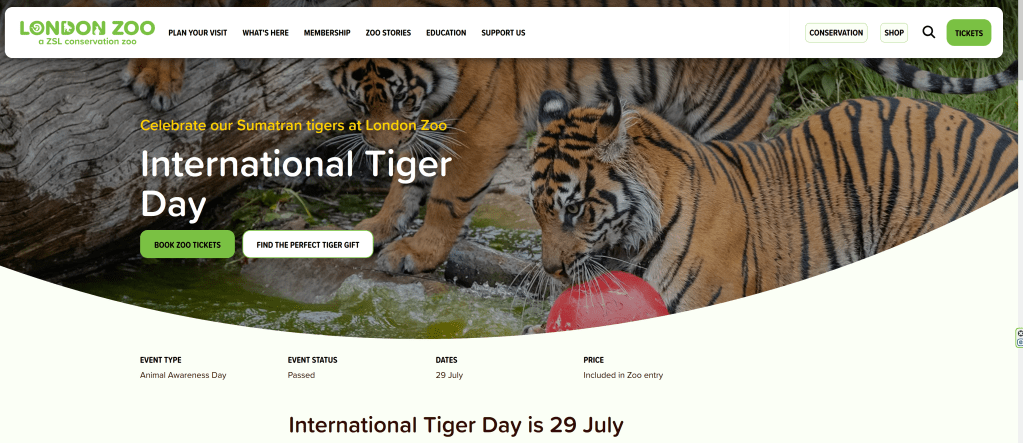Expand the Membership navigation item
This screenshot has width=1023, height=443.
(x=327, y=33)
